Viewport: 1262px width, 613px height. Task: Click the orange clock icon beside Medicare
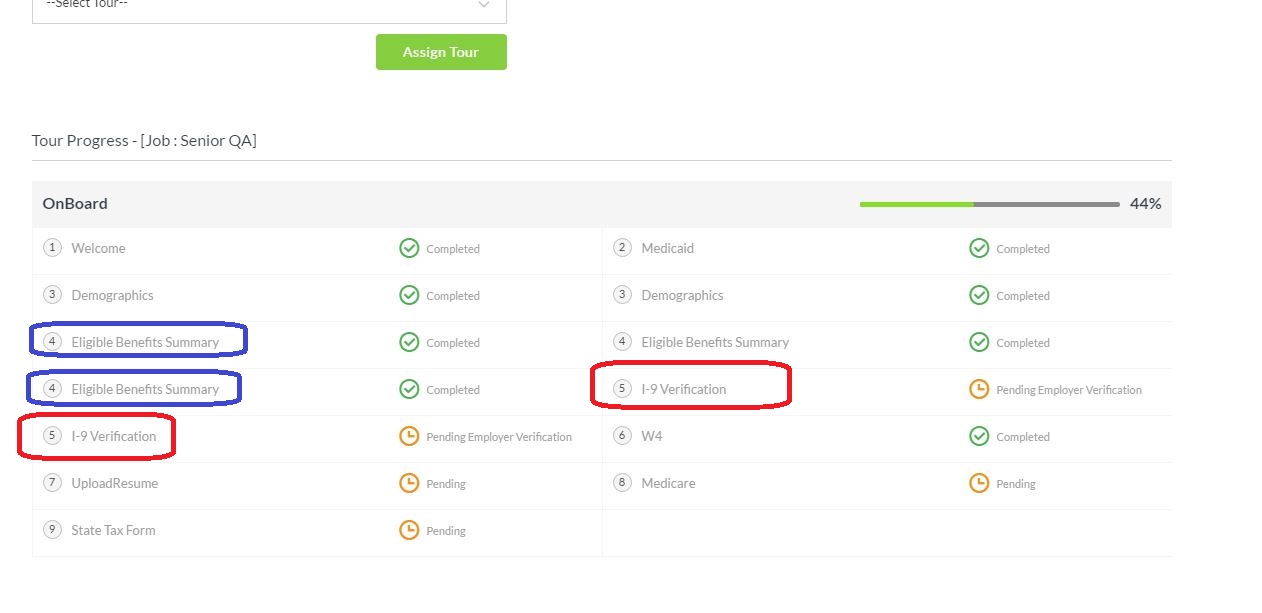[x=979, y=483]
